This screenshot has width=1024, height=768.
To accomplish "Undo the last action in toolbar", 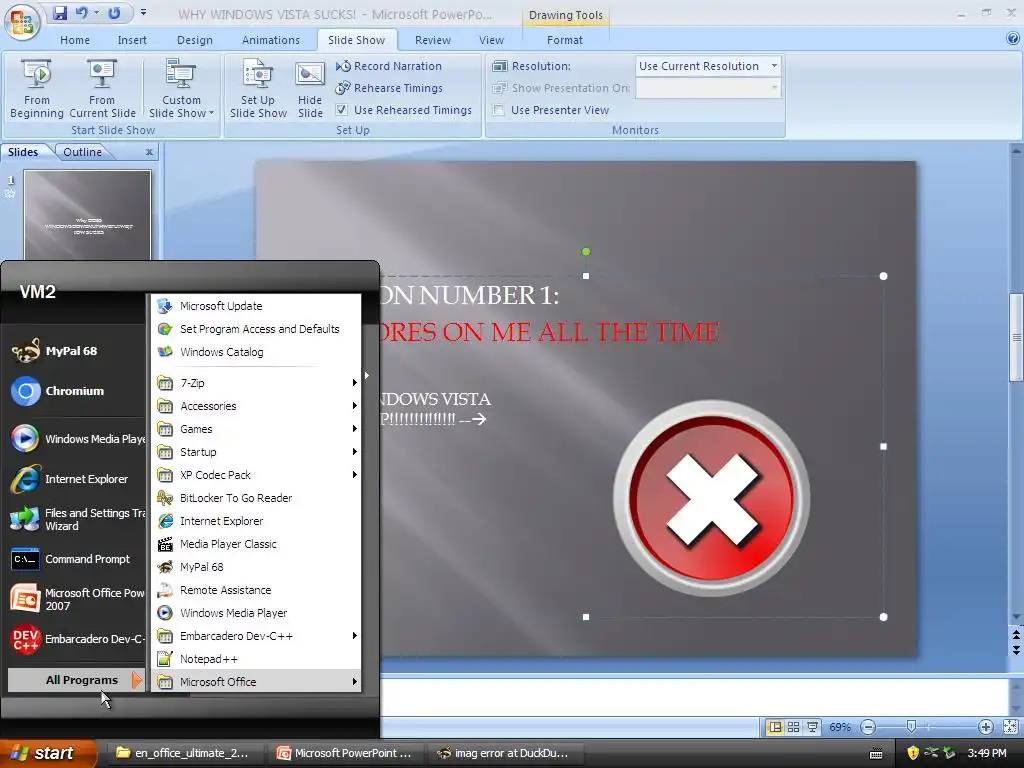I will click(82, 13).
